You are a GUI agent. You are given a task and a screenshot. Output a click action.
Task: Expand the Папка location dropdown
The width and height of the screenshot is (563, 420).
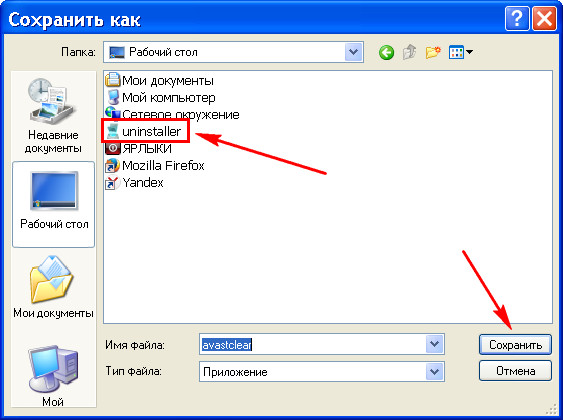coord(353,52)
